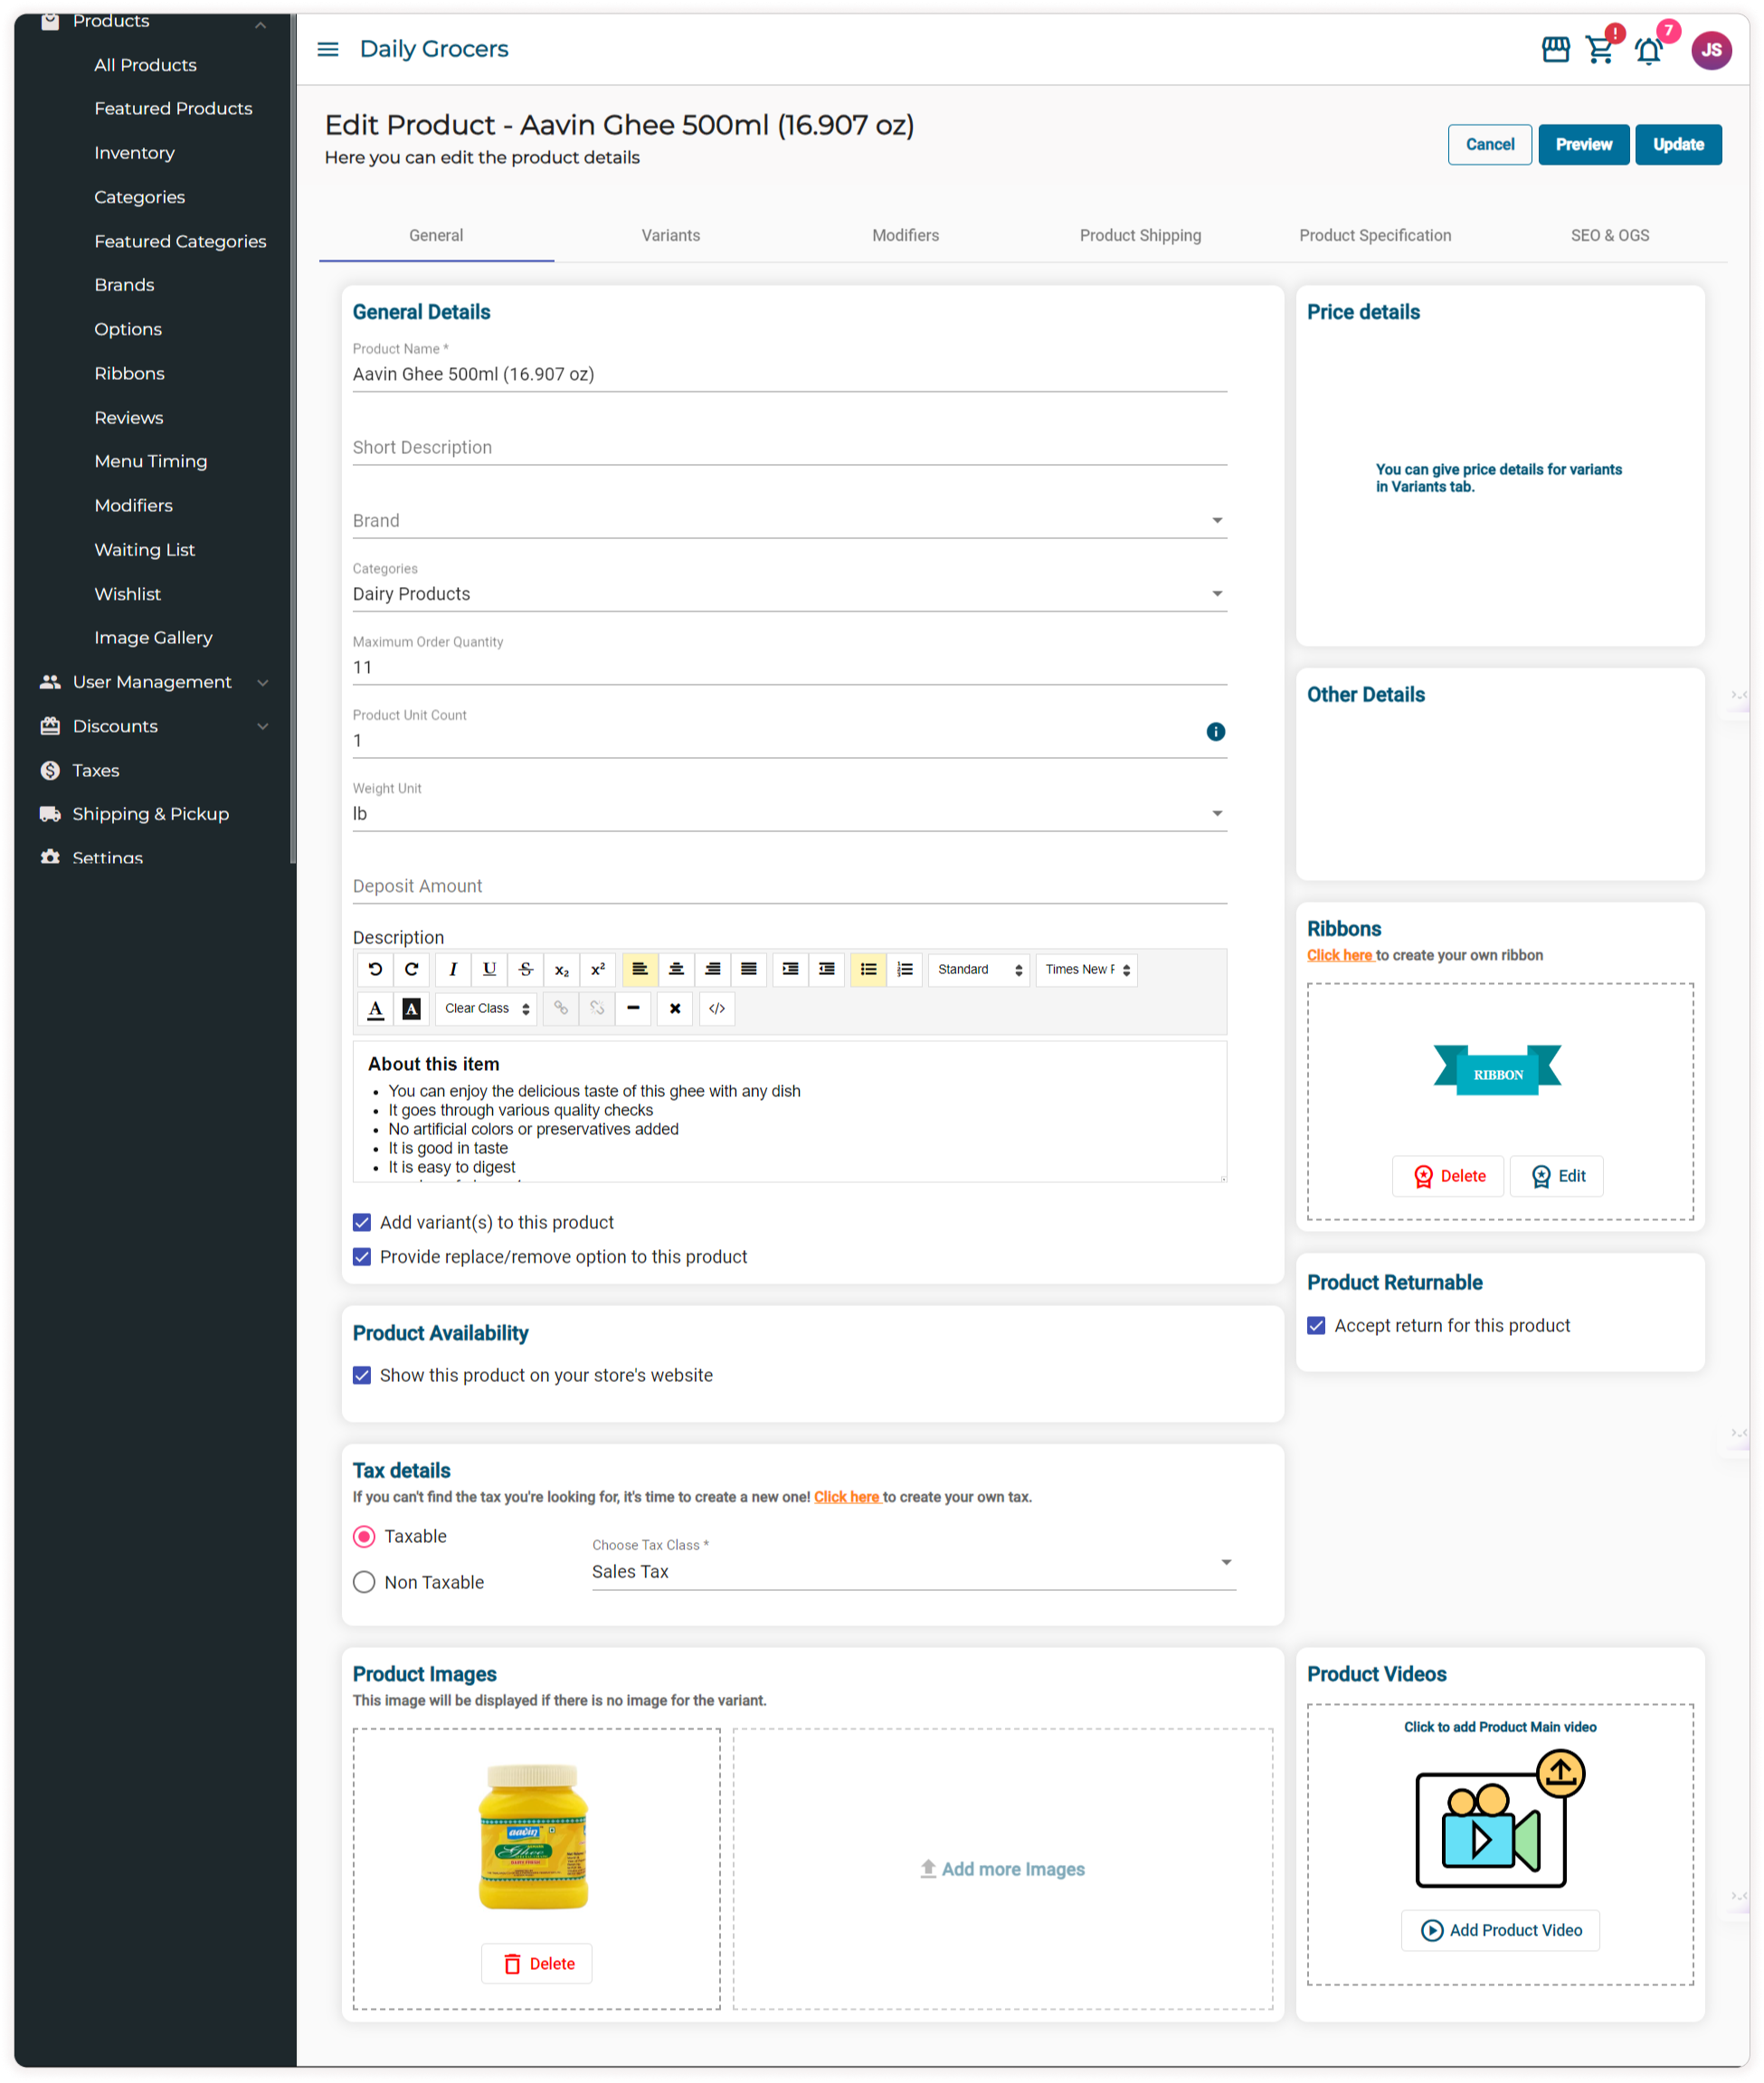Click the hamburger menu icon
This screenshot has height=2083, width=1764.
coord(328,49)
